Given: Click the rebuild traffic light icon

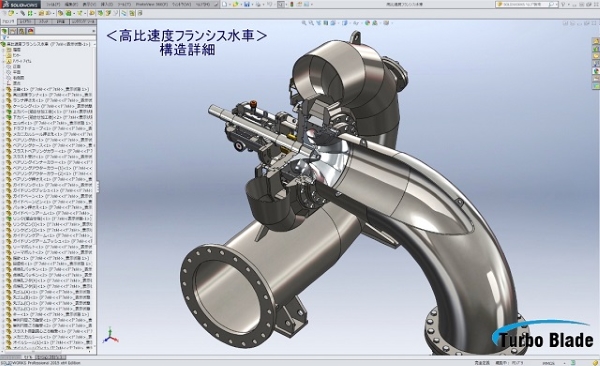Looking at the screenshot, I should (x=292, y=4).
